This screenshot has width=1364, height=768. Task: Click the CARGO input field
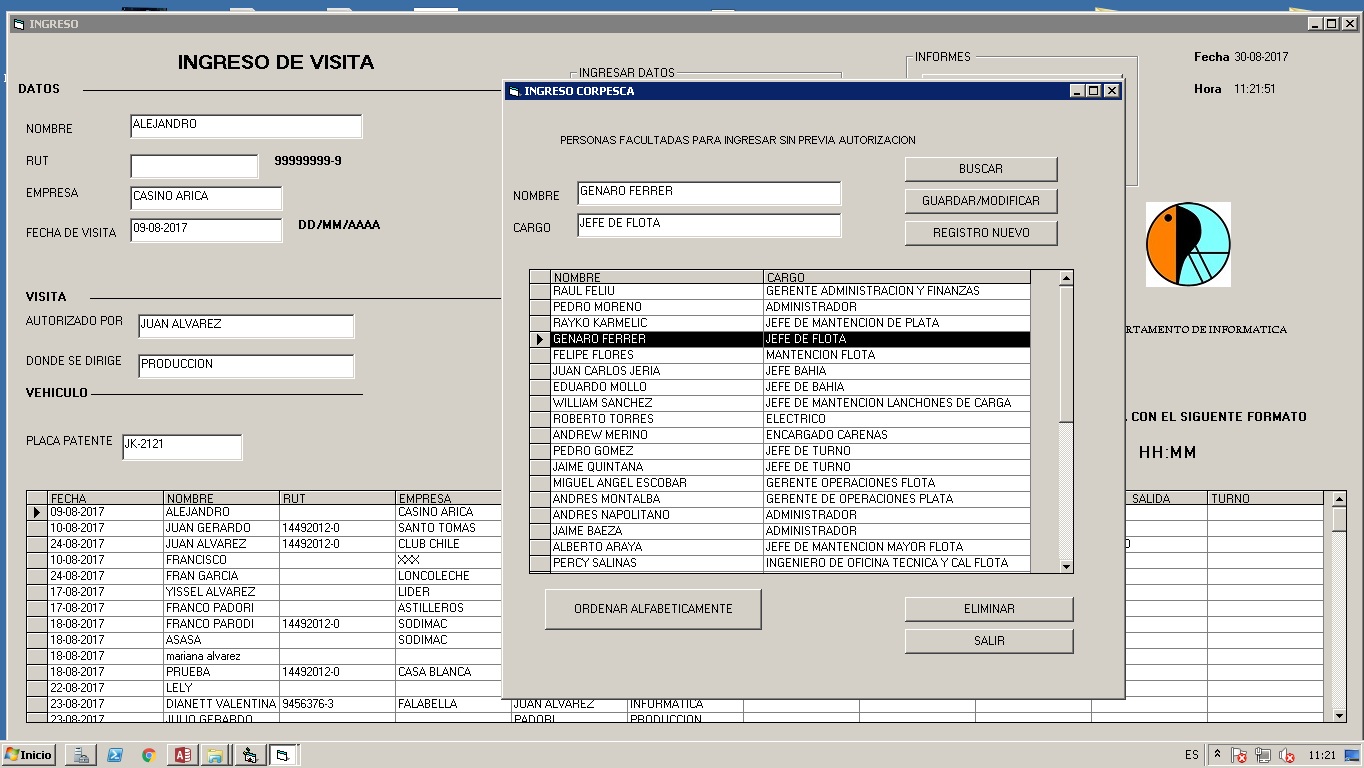pos(709,225)
